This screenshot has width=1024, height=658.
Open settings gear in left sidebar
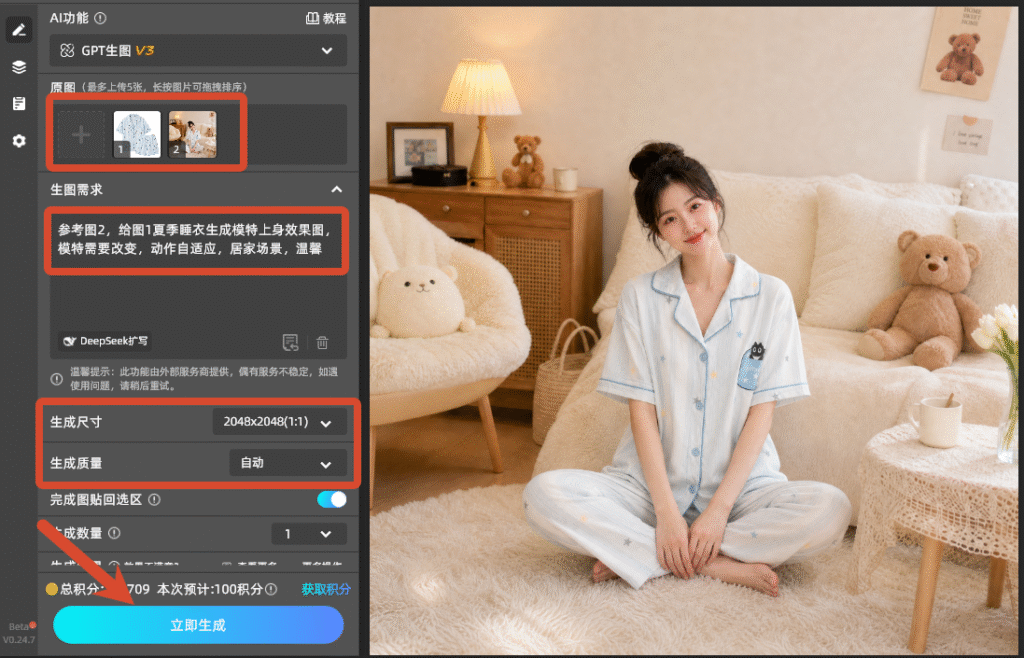click(x=19, y=140)
